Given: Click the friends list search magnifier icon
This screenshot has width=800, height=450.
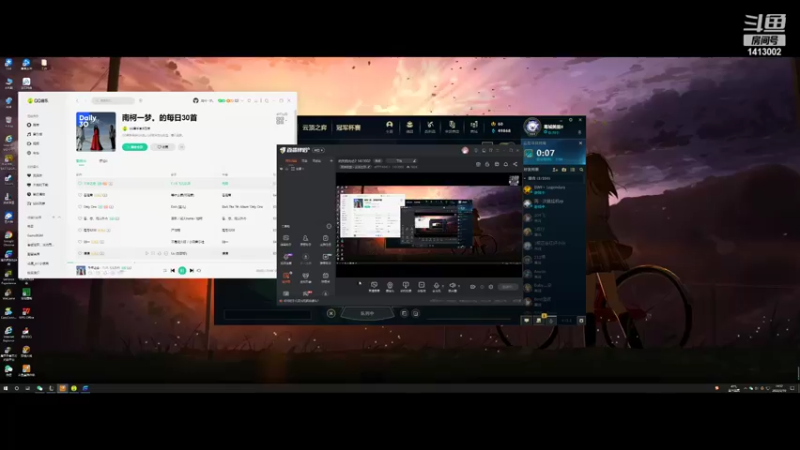Looking at the screenshot, I should pyautogui.click(x=581, y=170).
